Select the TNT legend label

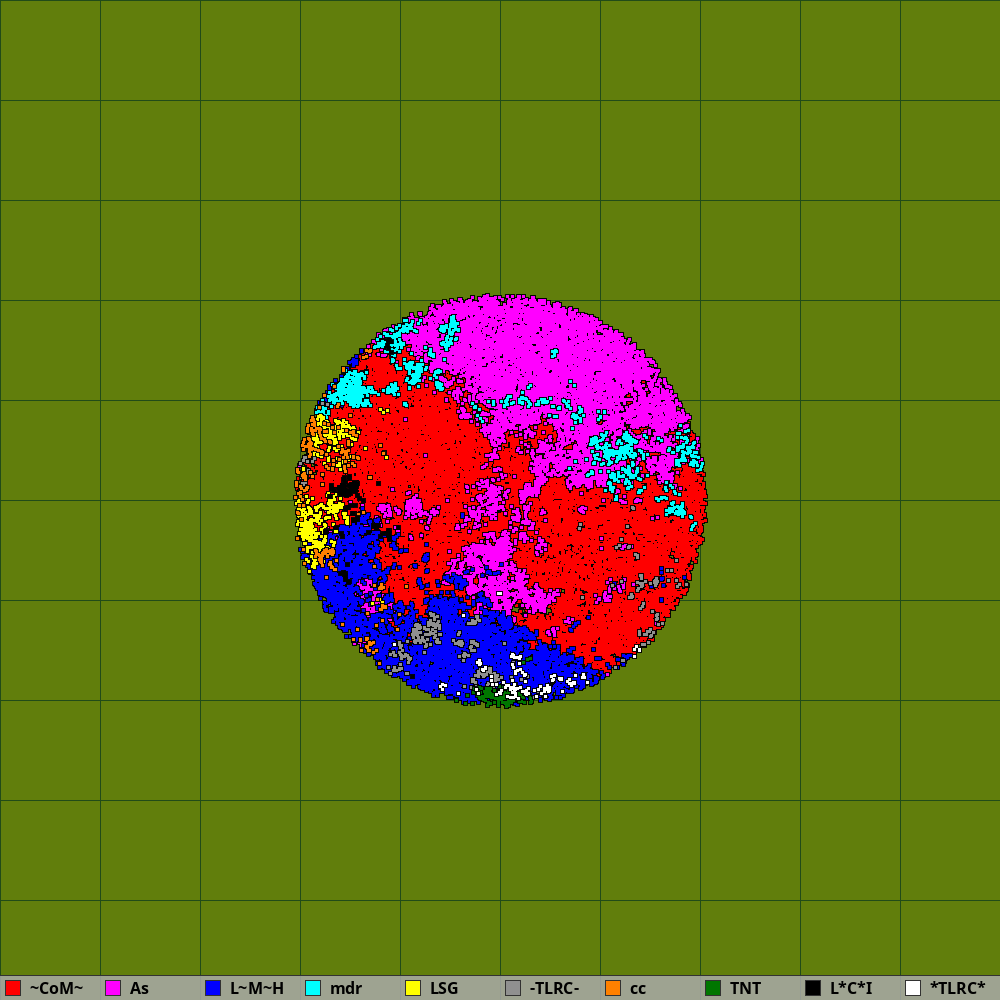click(745, 989)
